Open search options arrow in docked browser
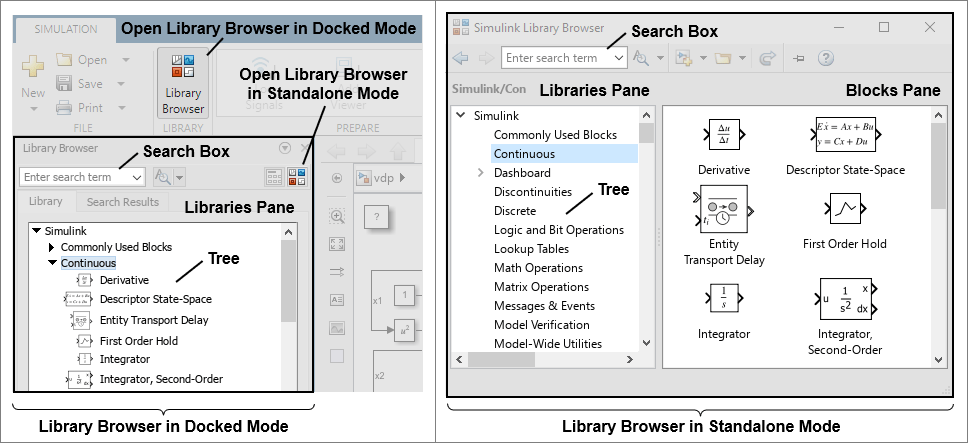The image size is (968, 443). click(180, 178)
